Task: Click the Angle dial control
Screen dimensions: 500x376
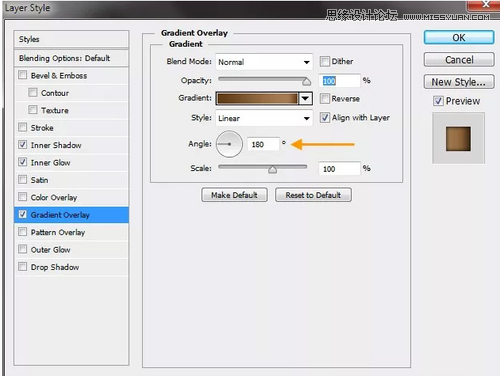Action: [x=229, y=144]
